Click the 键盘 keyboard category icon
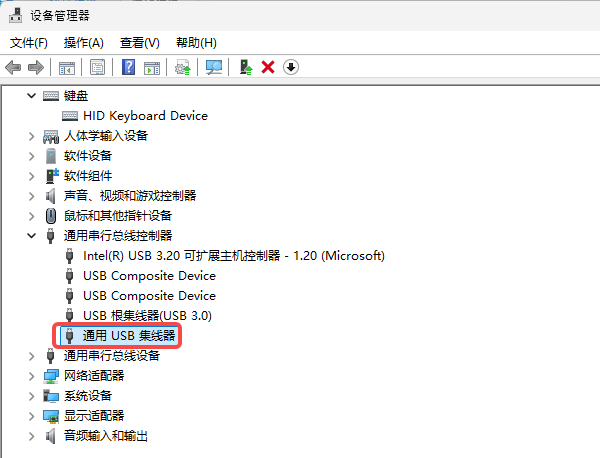Screen dimensions: 600x458 pos(51,96)
